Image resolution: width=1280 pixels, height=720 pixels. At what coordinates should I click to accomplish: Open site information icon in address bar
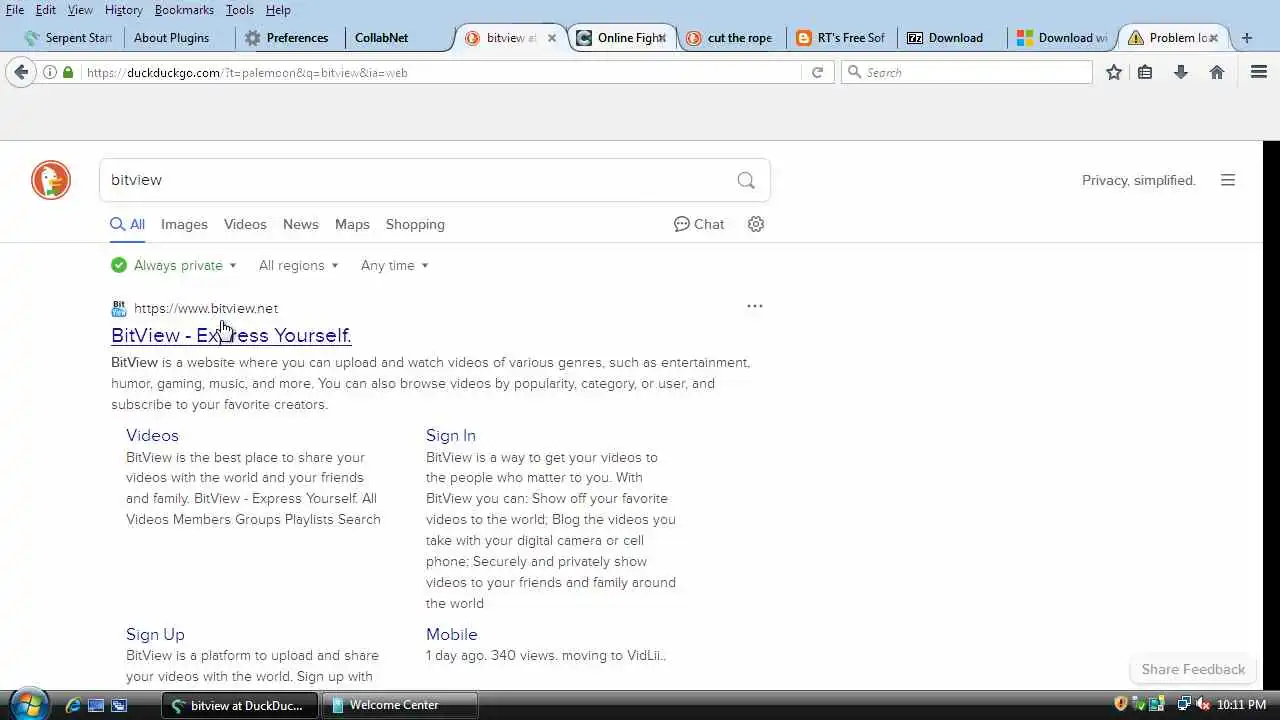pyautogui.click(x=50, y=72)
